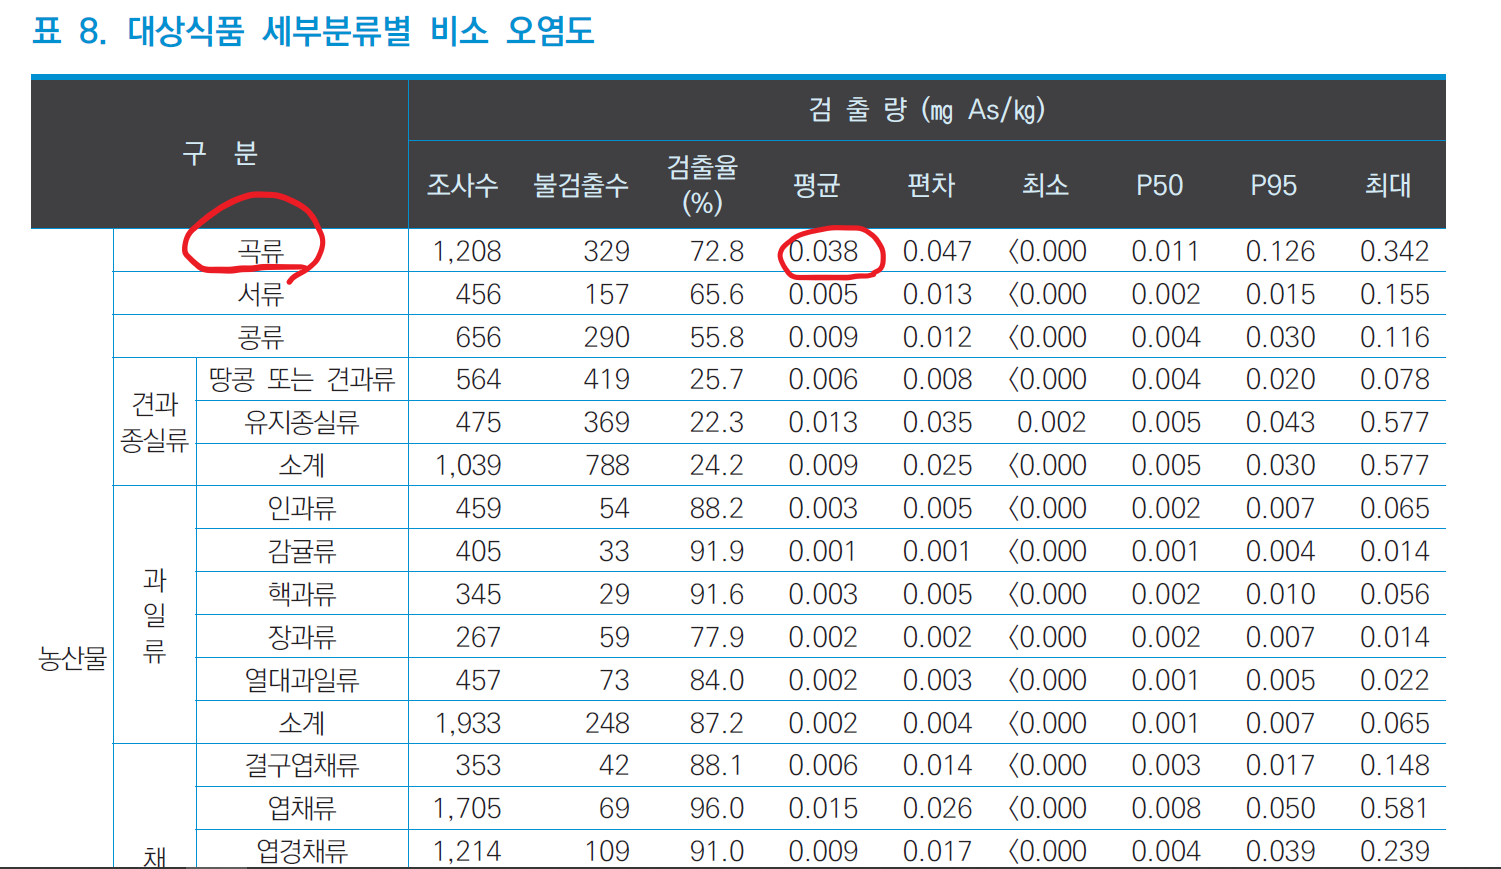Select the '평균' column header
1501x869 pixels.
(x=816, y=185)
